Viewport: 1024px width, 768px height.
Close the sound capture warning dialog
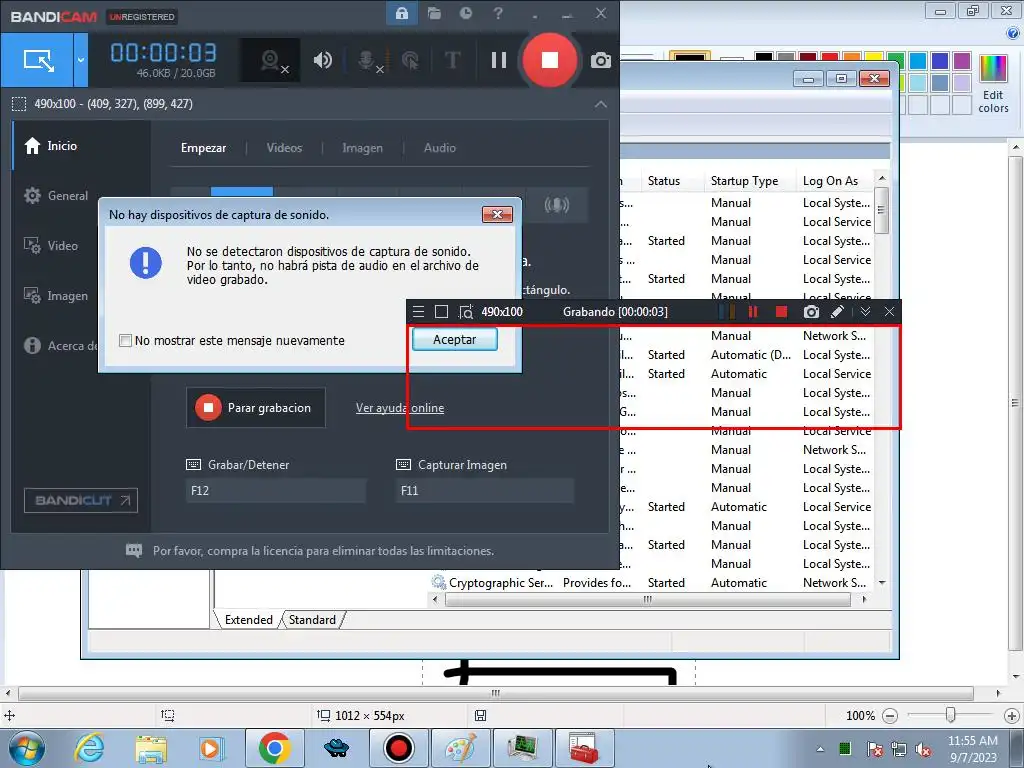tap(497, 215)
